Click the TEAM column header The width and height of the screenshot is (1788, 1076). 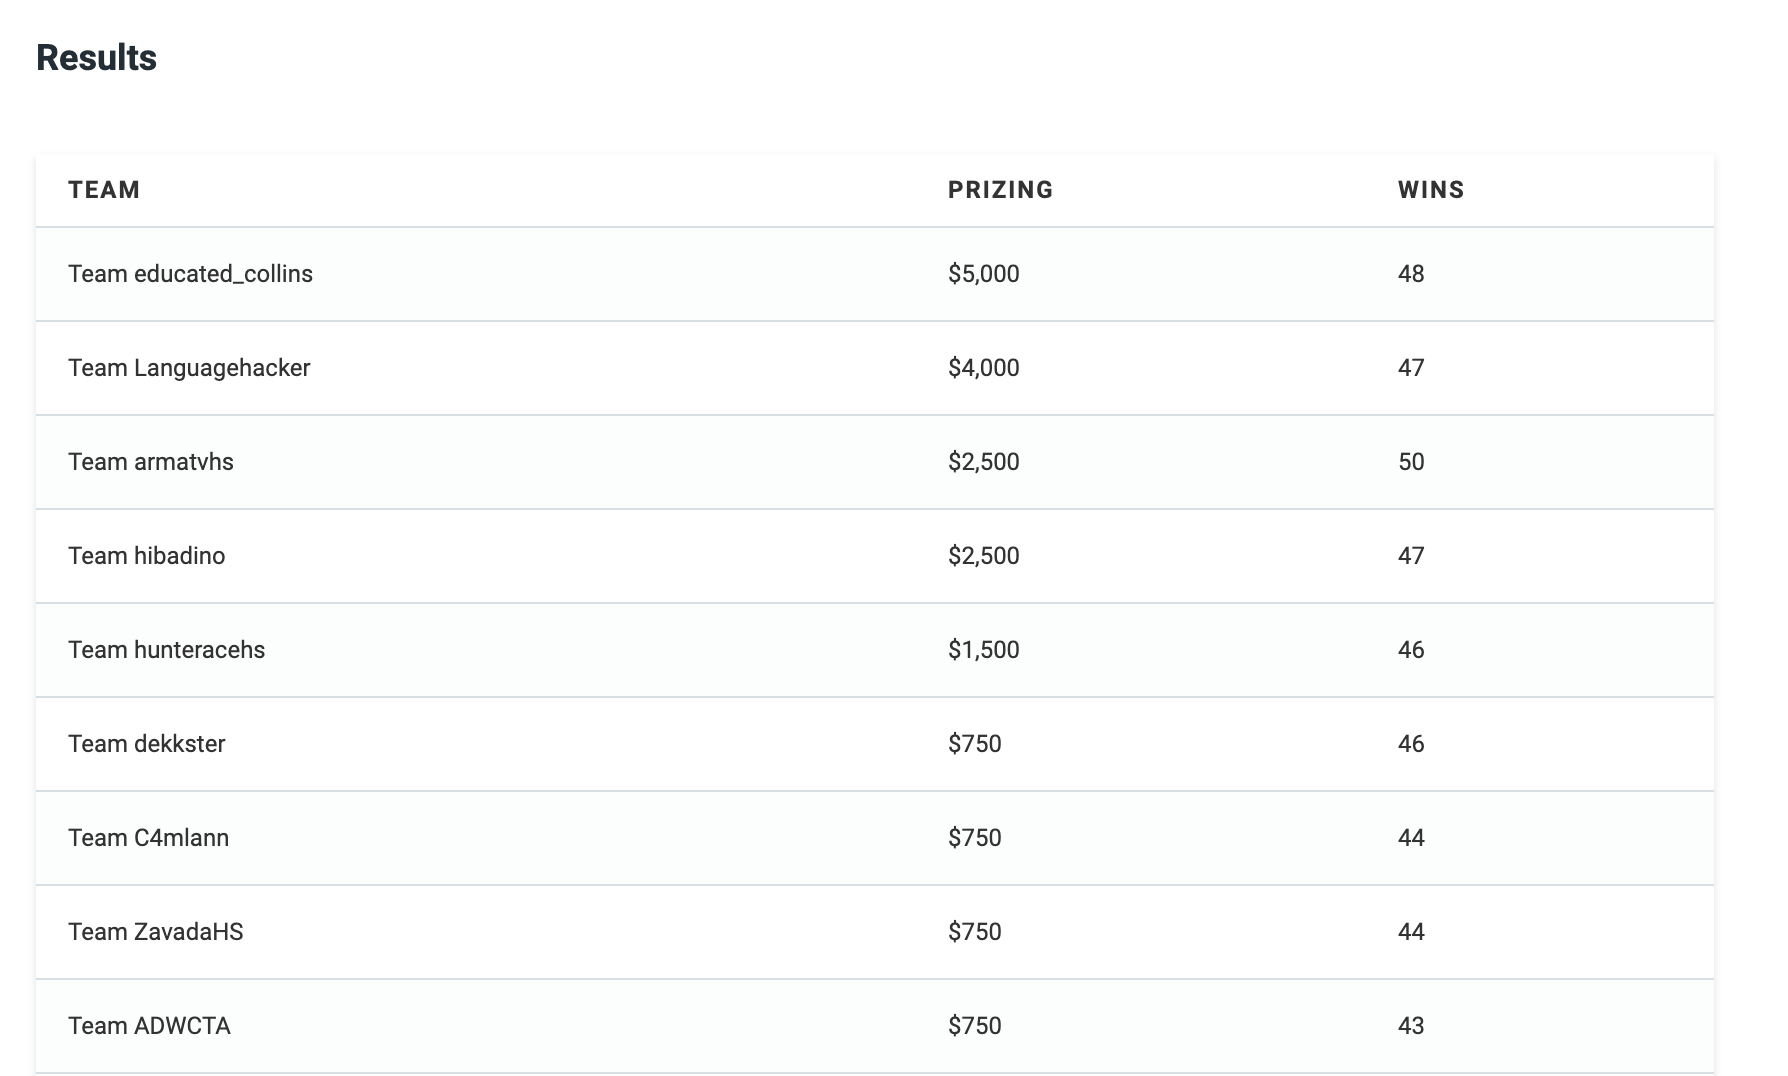tap(104, 190)
